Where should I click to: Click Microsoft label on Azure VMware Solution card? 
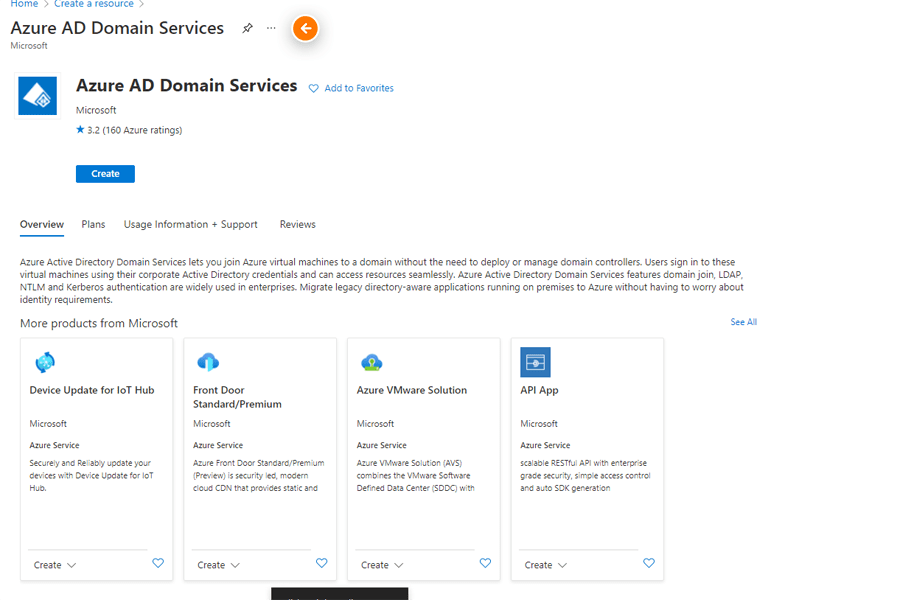pyautogui.click(x=375, y=424)
